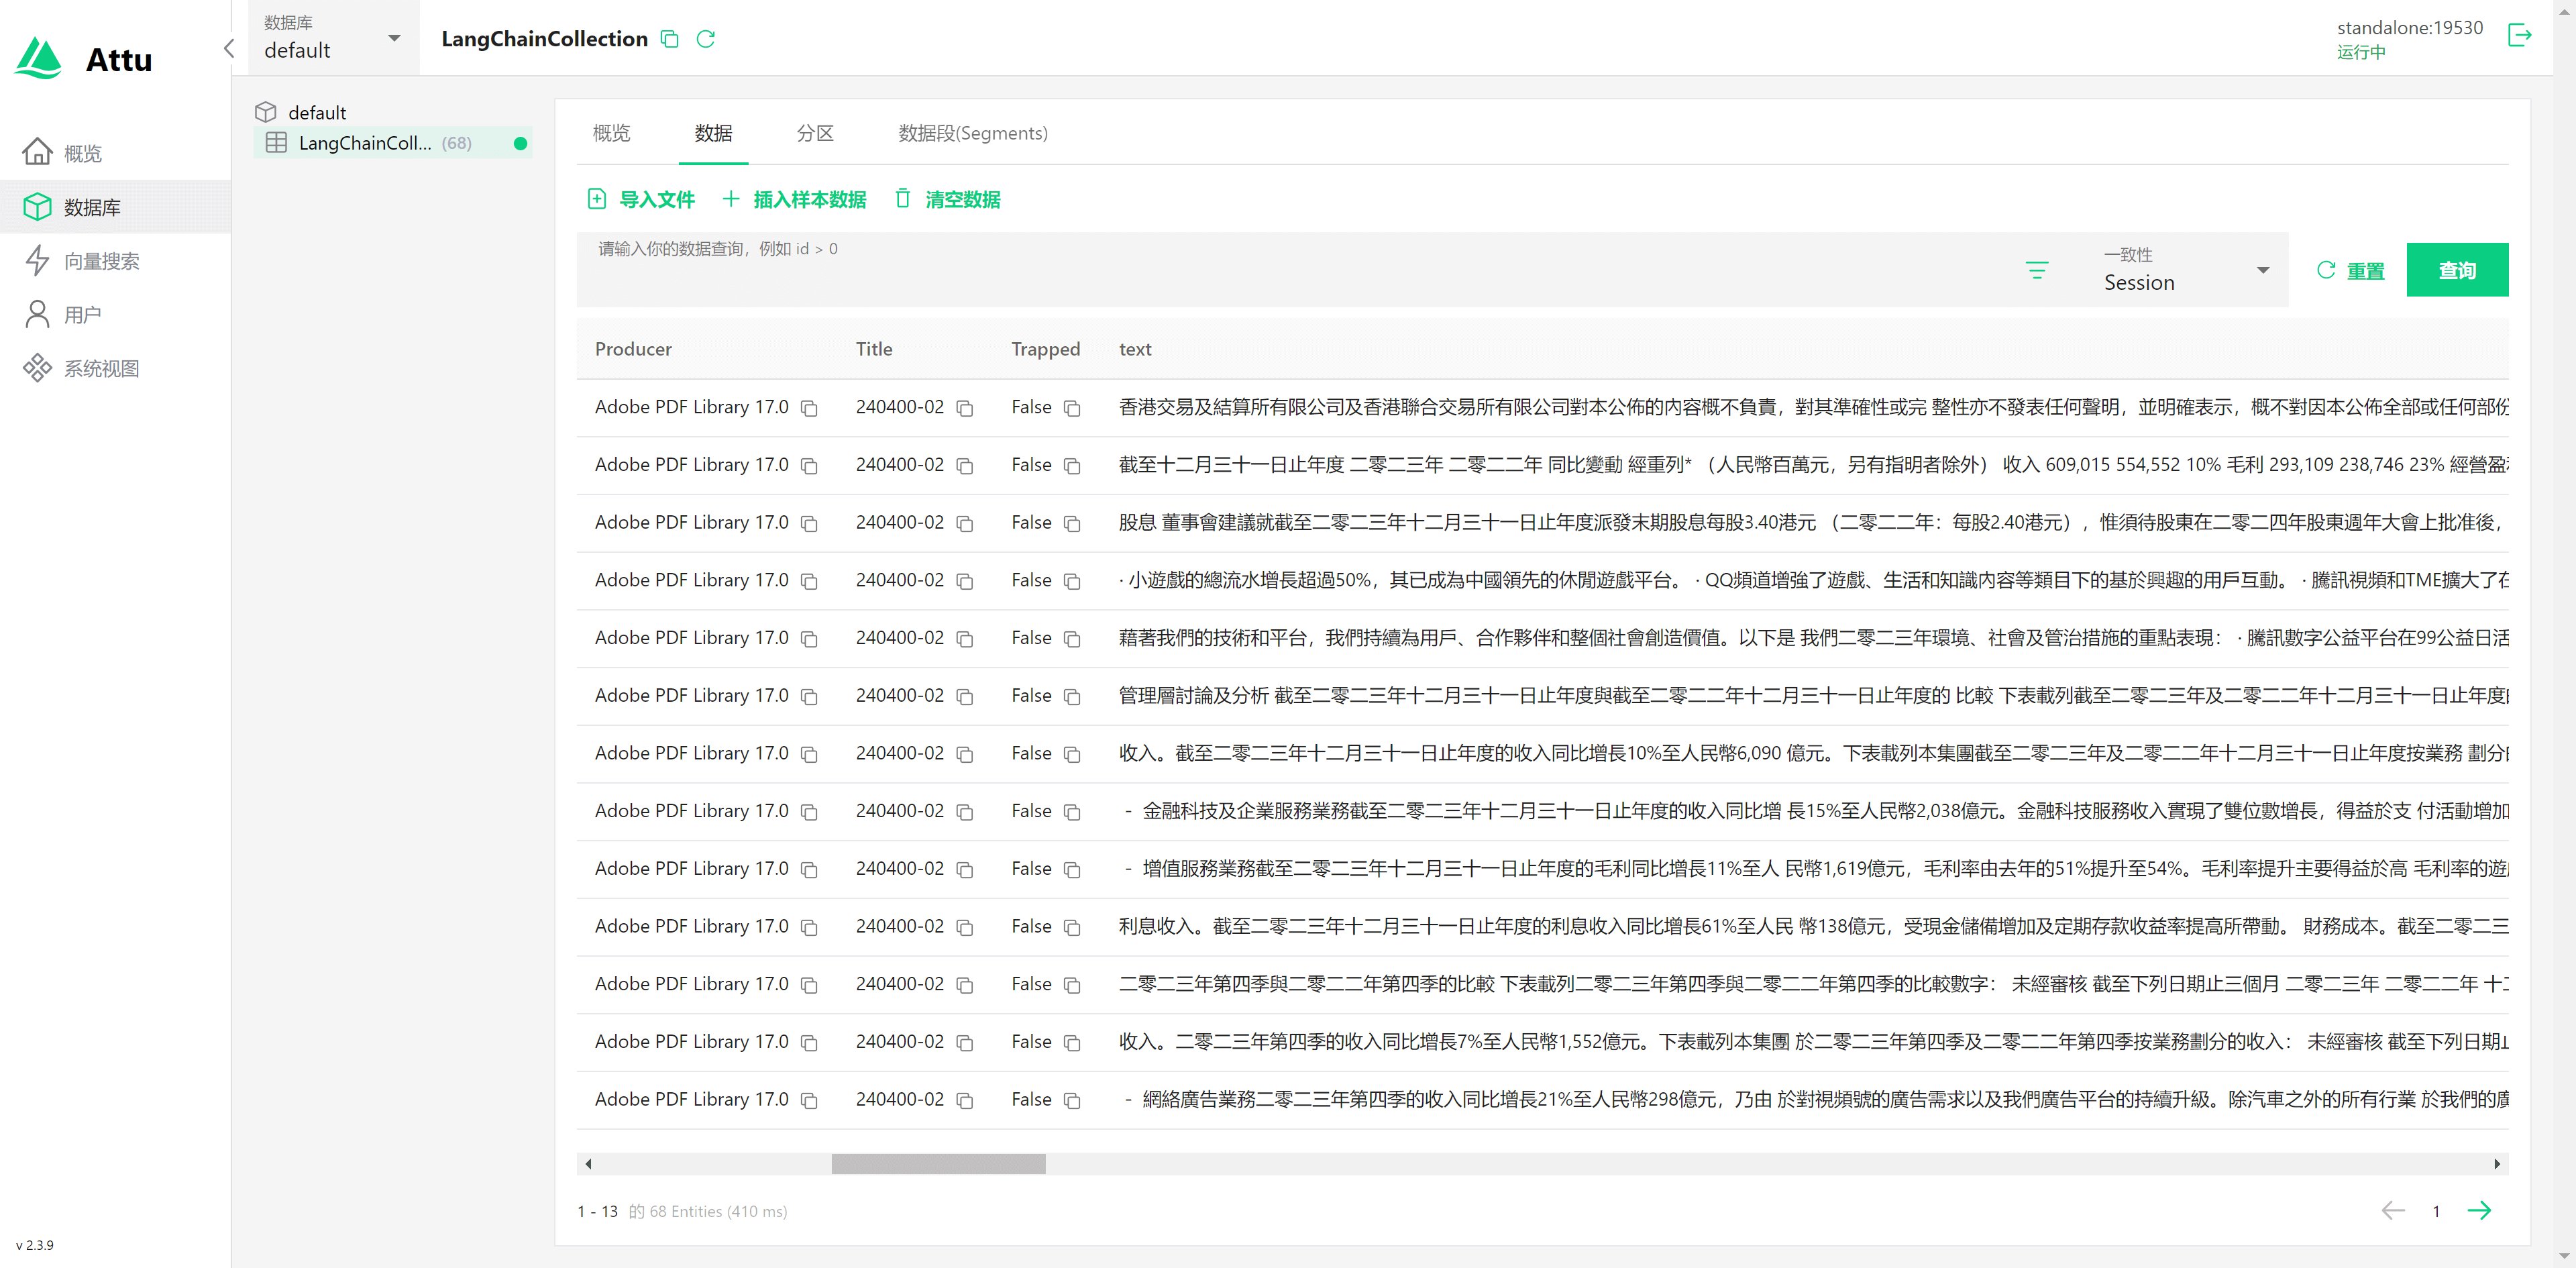The height and width of the screenshot is (1268, 2576).
Task: Click the Producer column header
Action: (x=633, y=349)
